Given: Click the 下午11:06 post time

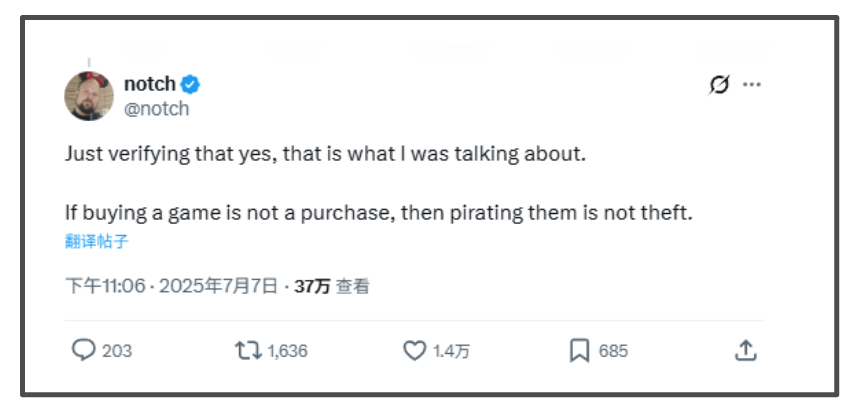Looking at the screenshot, I should [105, 287].
